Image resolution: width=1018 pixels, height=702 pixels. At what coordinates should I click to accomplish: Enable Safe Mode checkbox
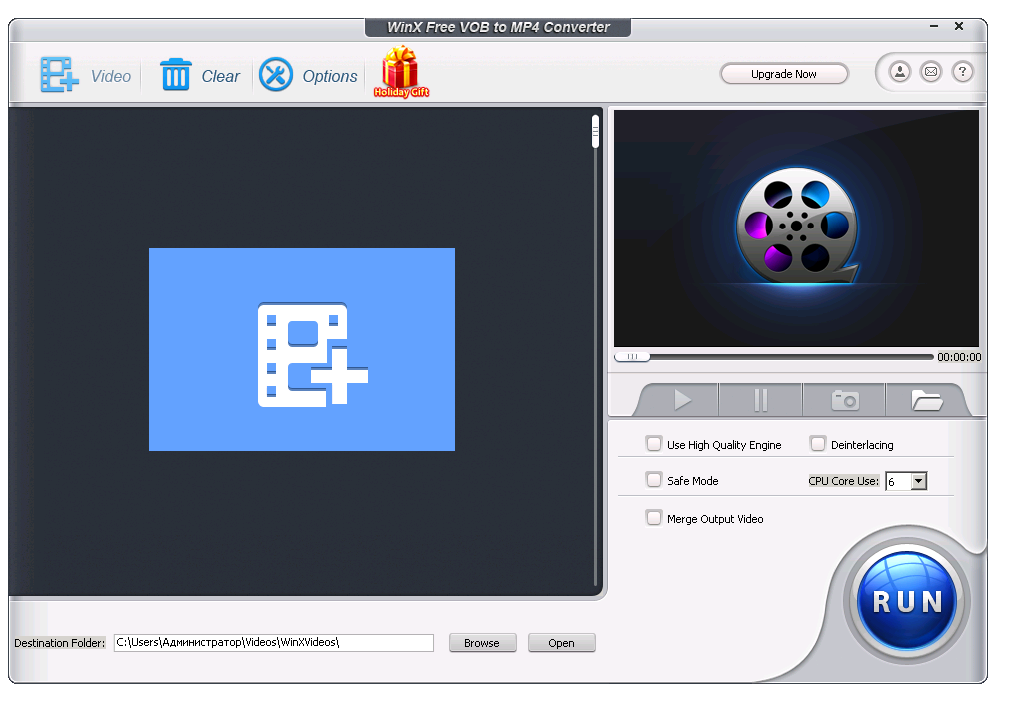[x=654, y=480]
